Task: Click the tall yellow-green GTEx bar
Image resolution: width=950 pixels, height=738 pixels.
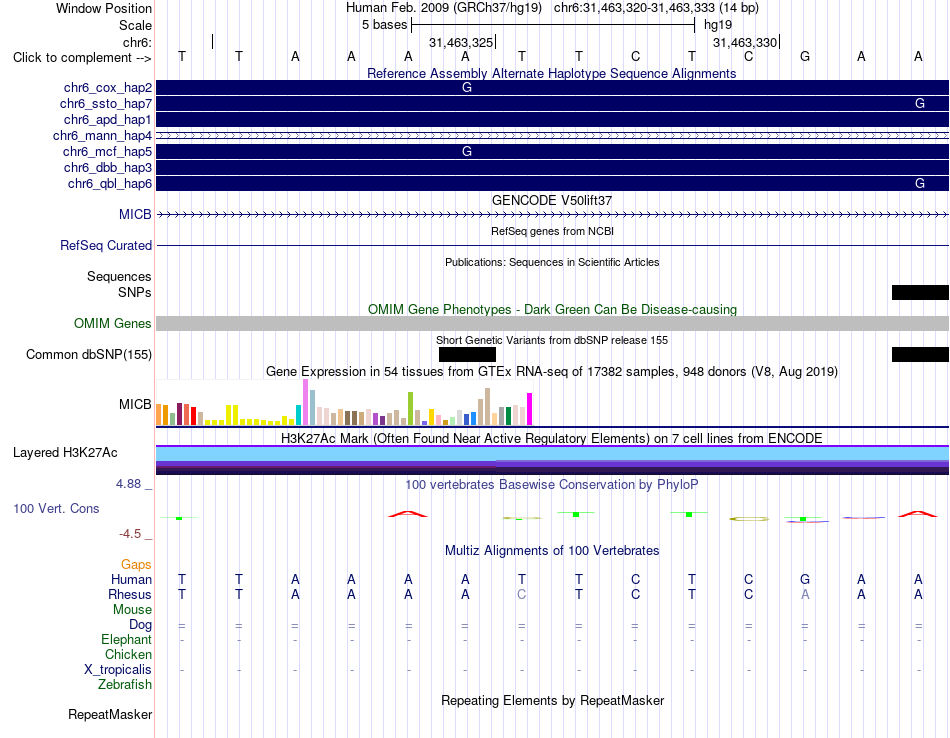Action: point(410,409)
